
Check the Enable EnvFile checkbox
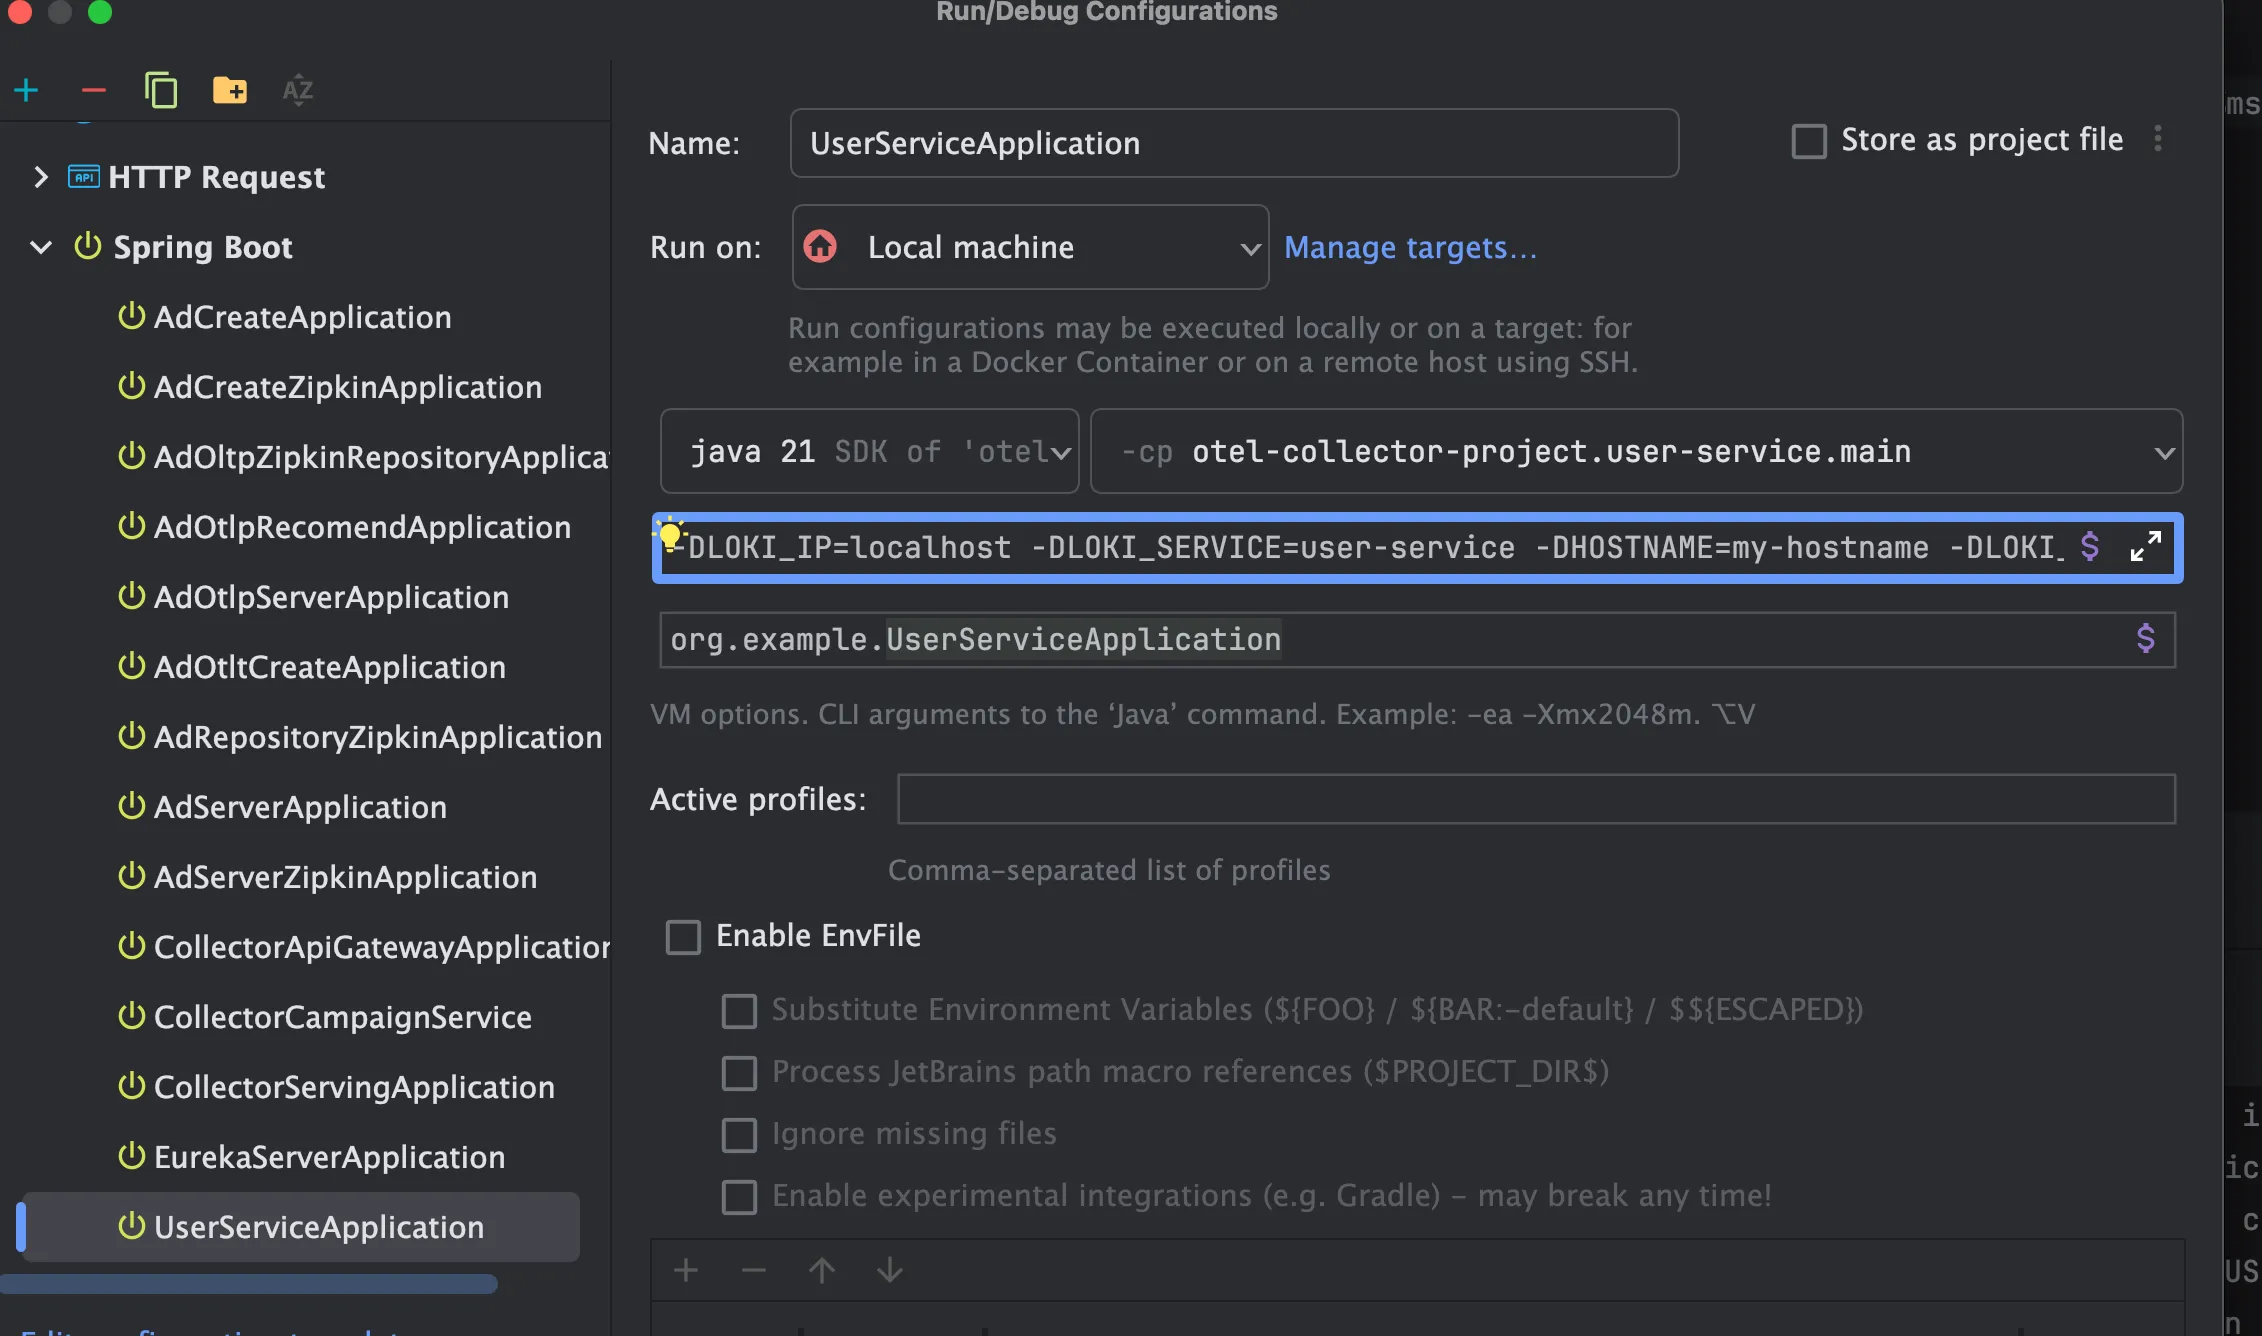tap(684, 937)
